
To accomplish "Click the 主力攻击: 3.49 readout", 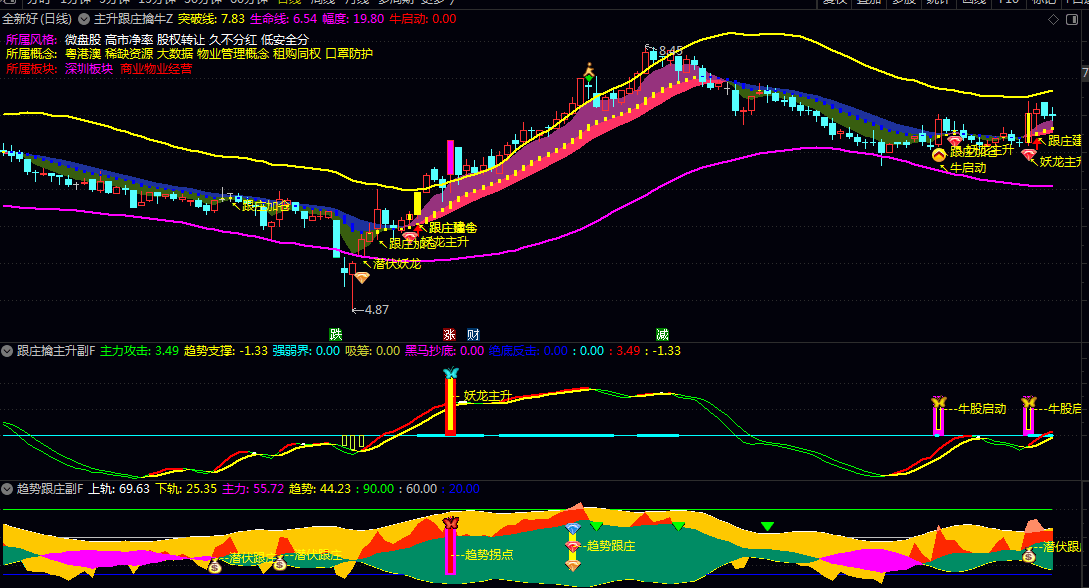I will click(x=140, y=351).
